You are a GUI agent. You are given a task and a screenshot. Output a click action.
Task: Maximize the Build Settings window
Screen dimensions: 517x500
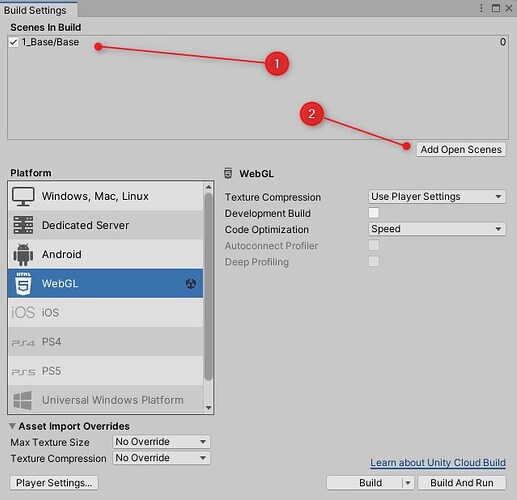496,8
